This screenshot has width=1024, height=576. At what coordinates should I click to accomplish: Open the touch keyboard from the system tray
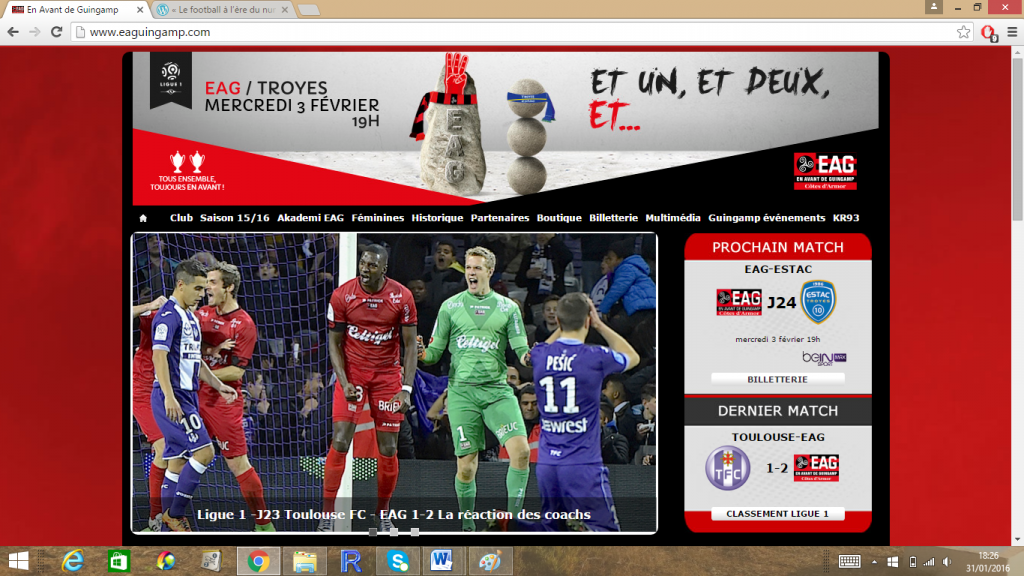click(x=849, y=562)
